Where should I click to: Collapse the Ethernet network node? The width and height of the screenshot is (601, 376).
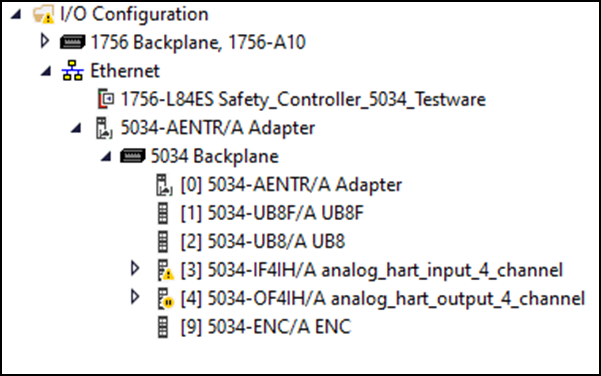click(x=46, y=71)
